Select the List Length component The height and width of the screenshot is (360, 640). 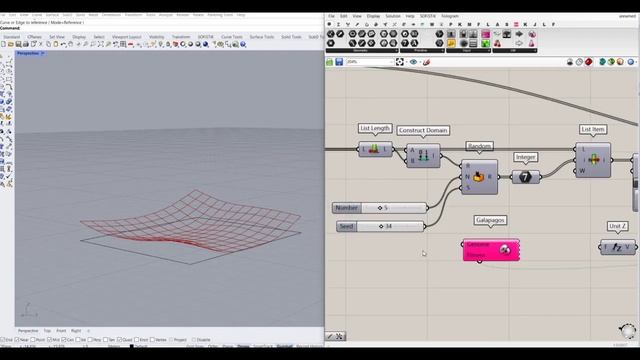tap(375, 149)
